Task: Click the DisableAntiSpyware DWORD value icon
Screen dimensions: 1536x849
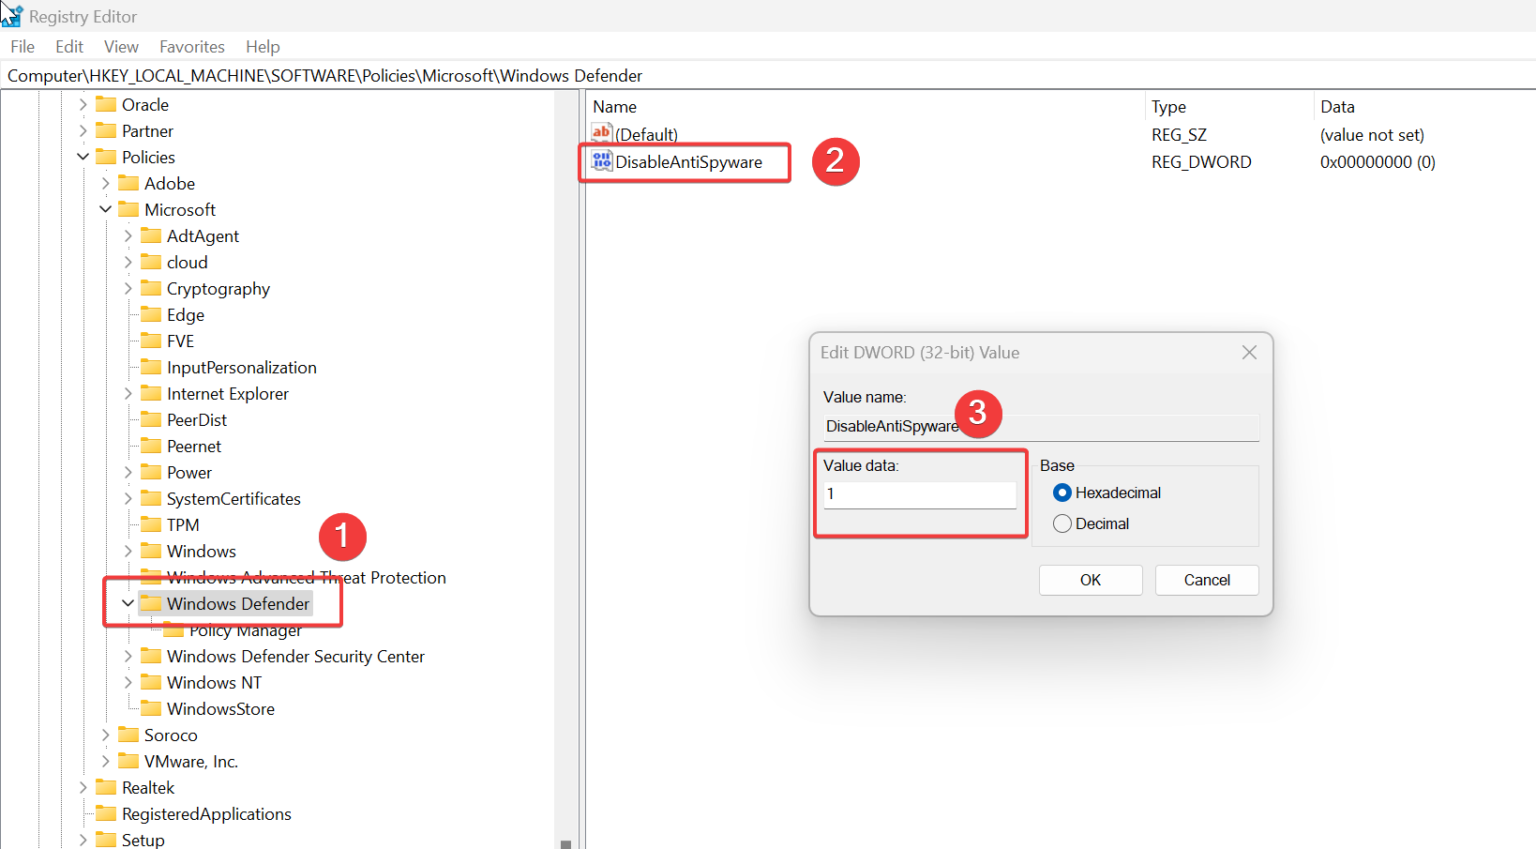Action: (601, 161)
